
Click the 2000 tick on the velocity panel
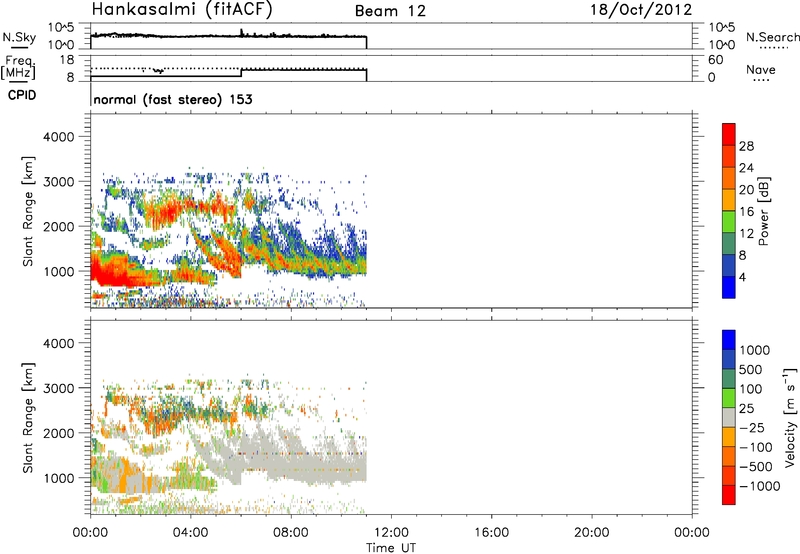[x=58, y=433]
